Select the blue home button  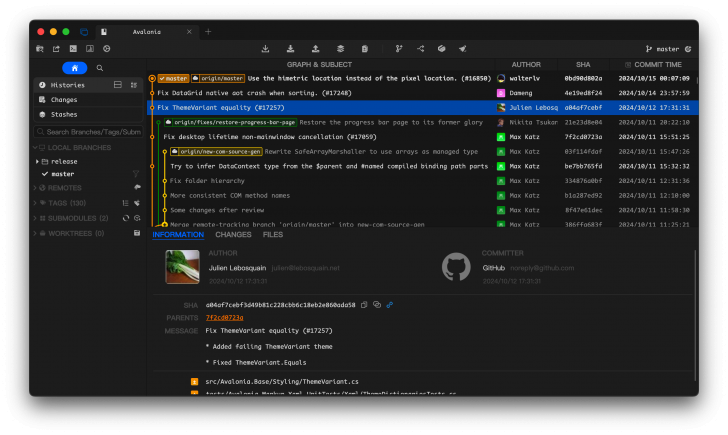pos(75,68)
